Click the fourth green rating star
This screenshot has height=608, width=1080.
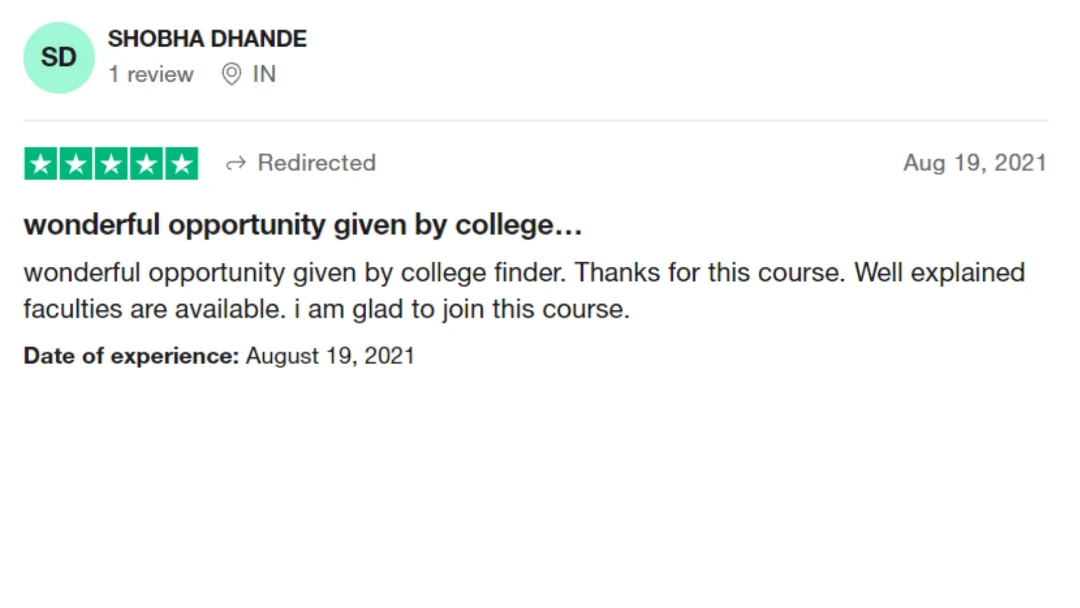146,164
